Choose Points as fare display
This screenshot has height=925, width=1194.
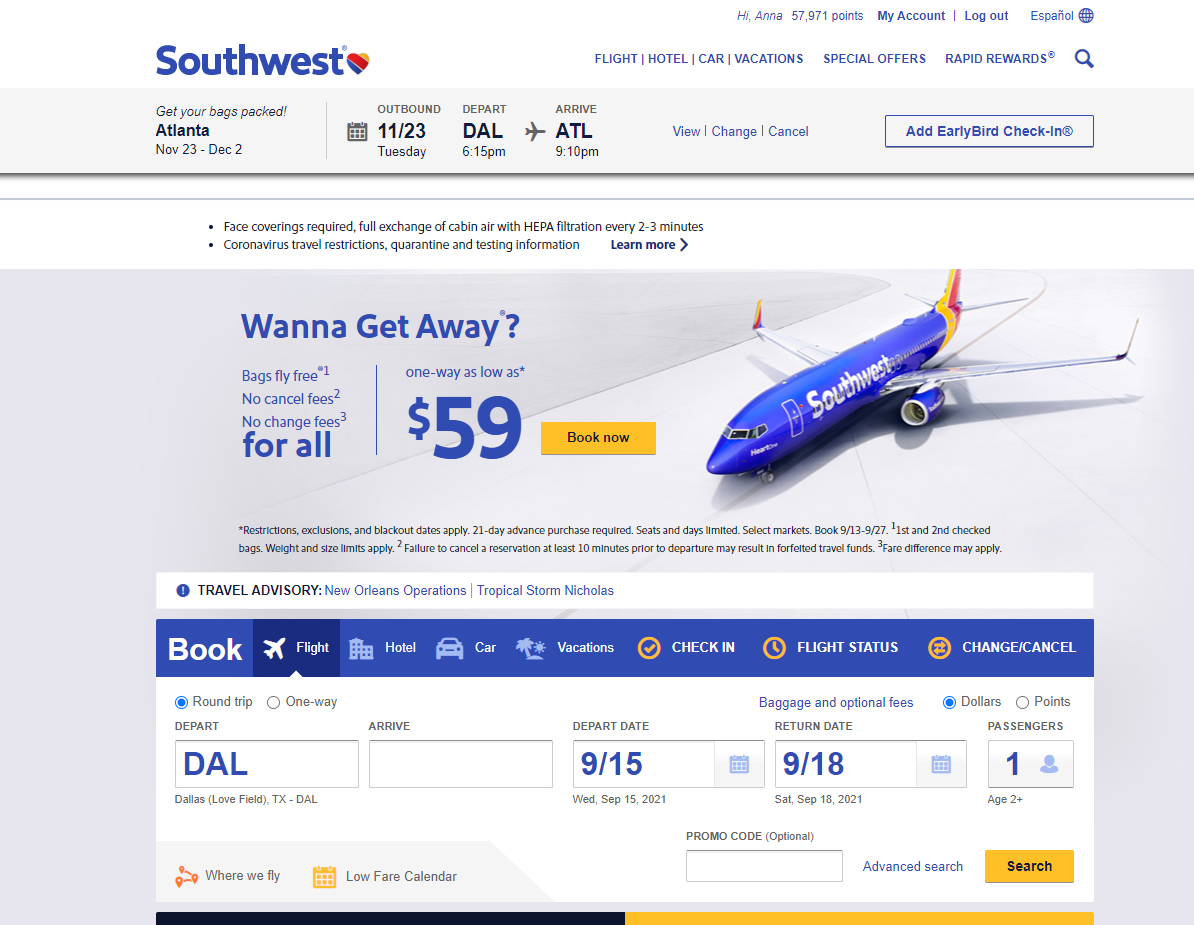(1023, 703)
